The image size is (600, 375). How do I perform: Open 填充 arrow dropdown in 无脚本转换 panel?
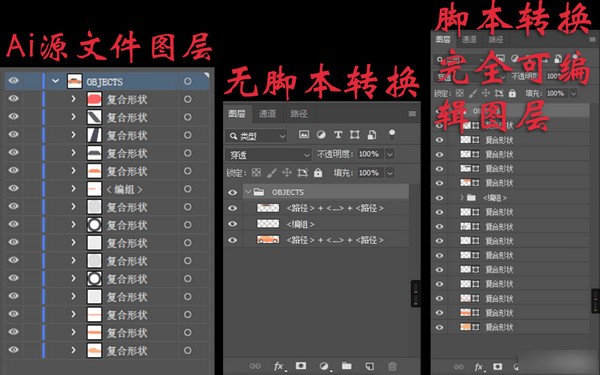tap(390, 173)
